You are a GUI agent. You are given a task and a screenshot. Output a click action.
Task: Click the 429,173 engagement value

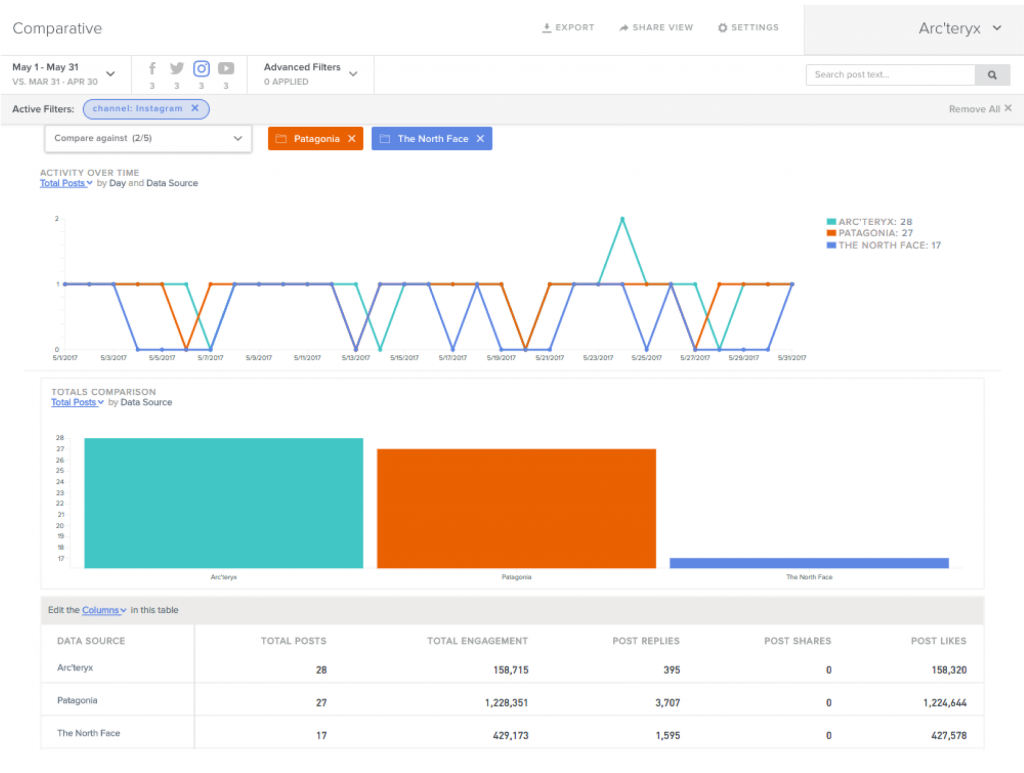coord(511,736)
